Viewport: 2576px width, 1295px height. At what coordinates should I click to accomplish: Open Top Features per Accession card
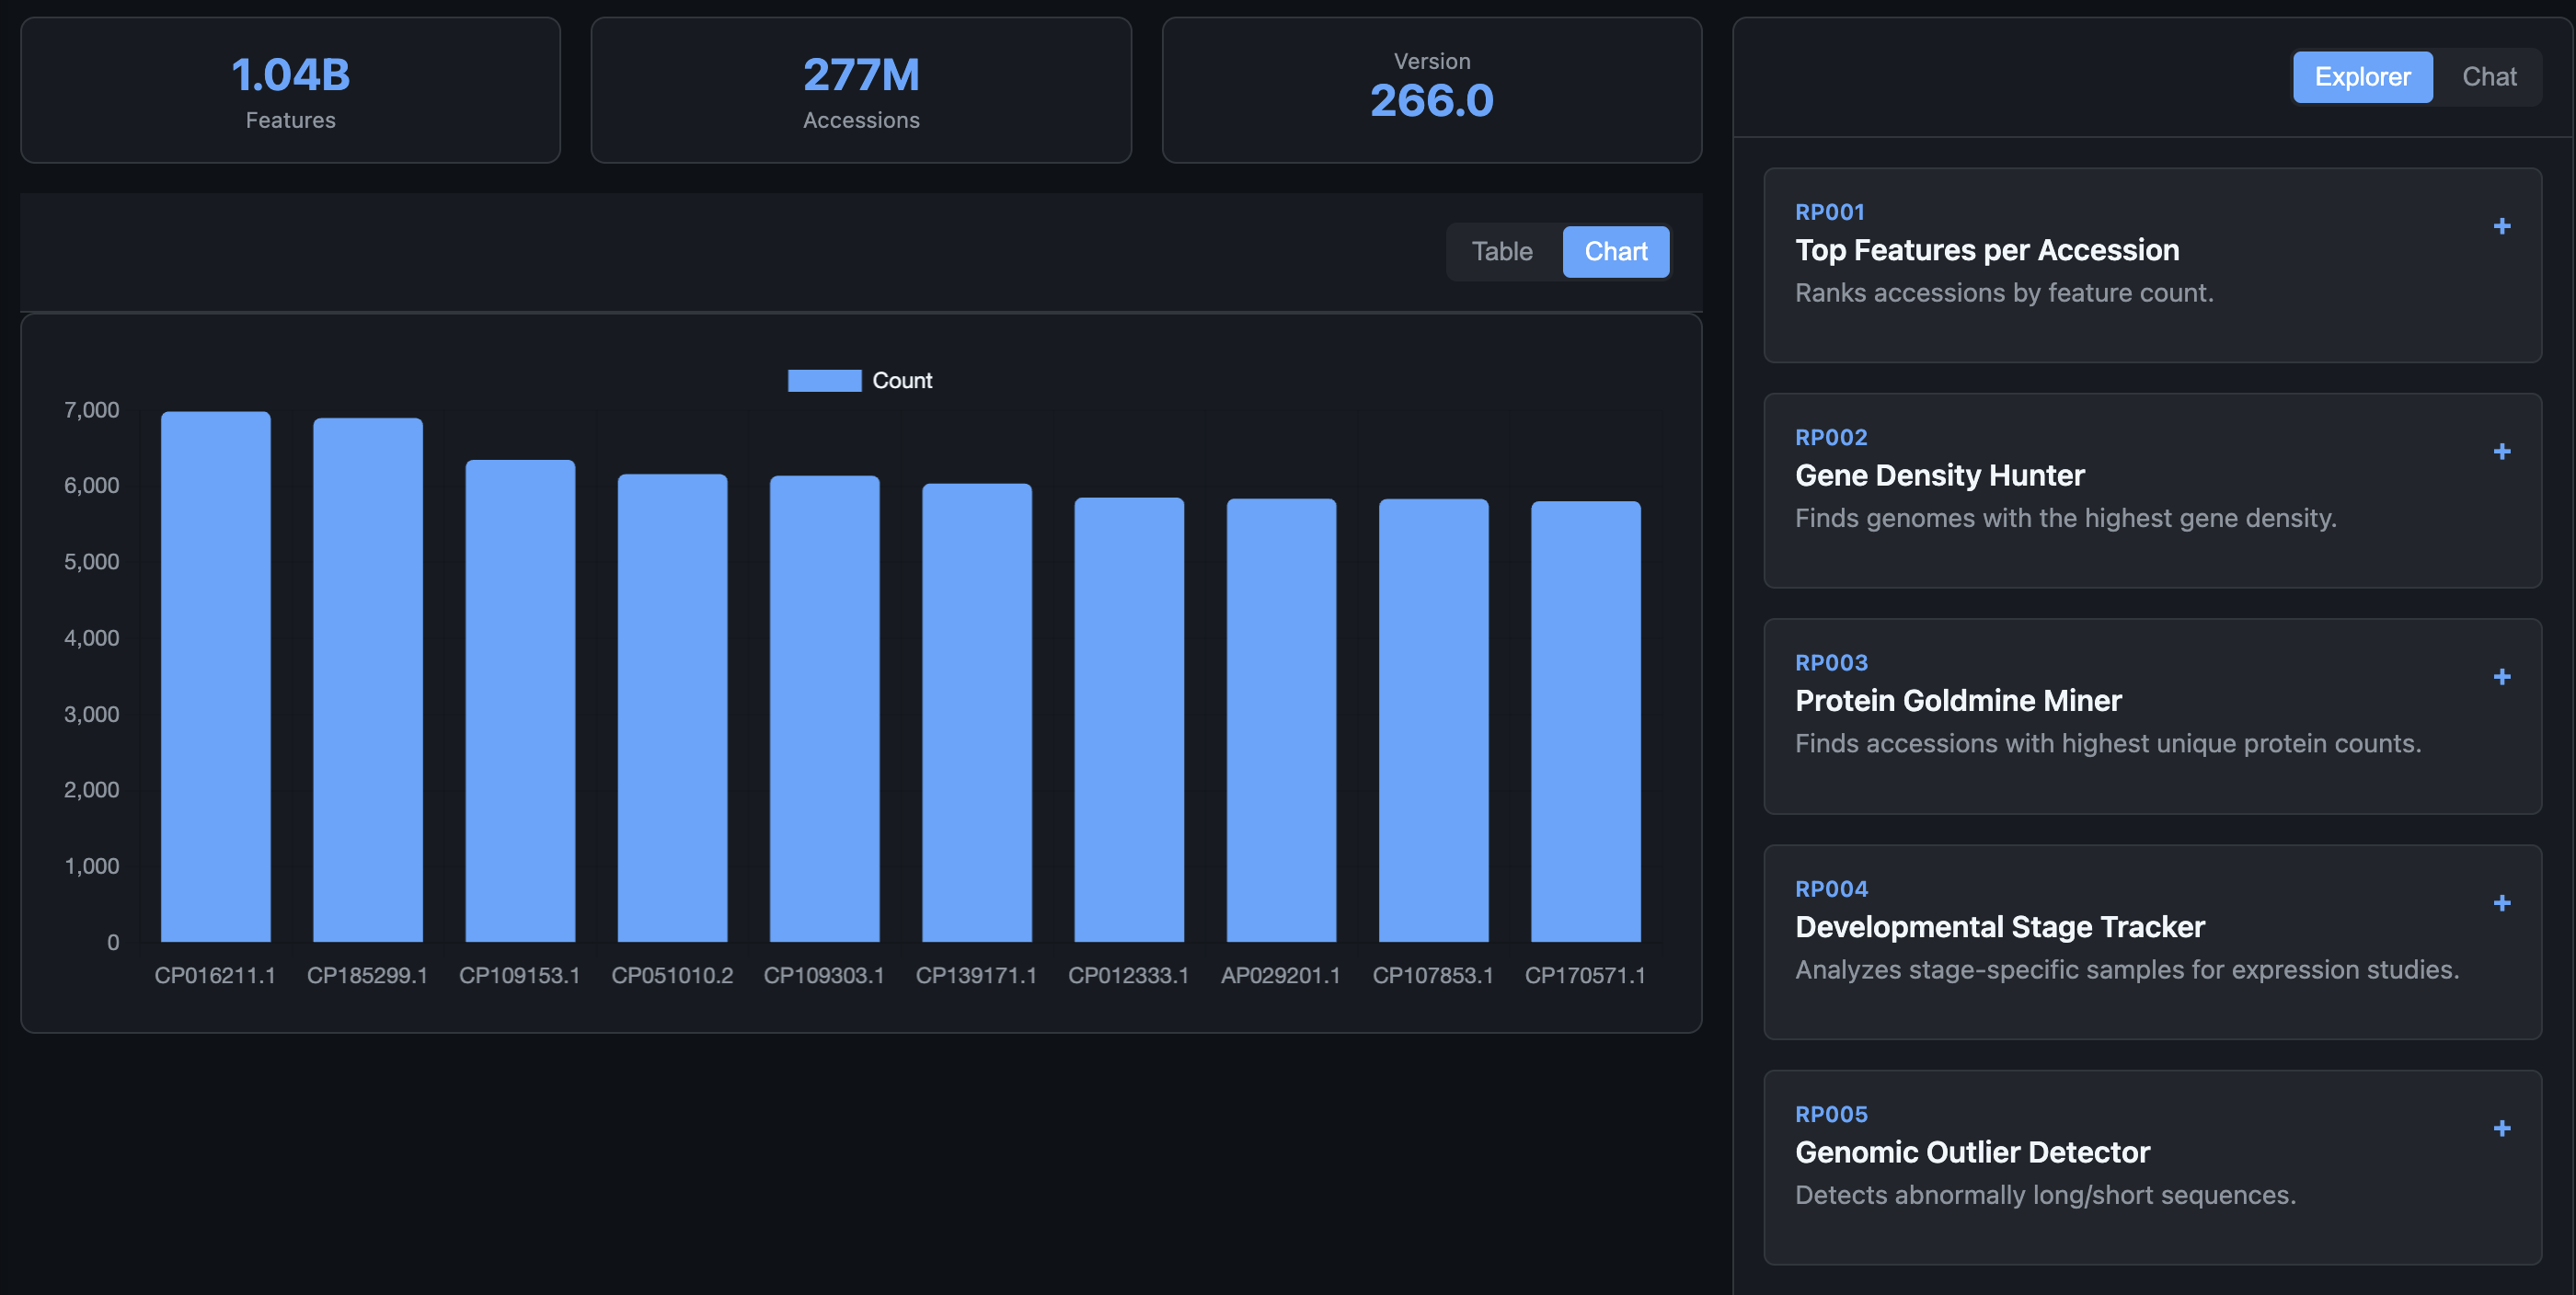click(x=1986, y=250)
